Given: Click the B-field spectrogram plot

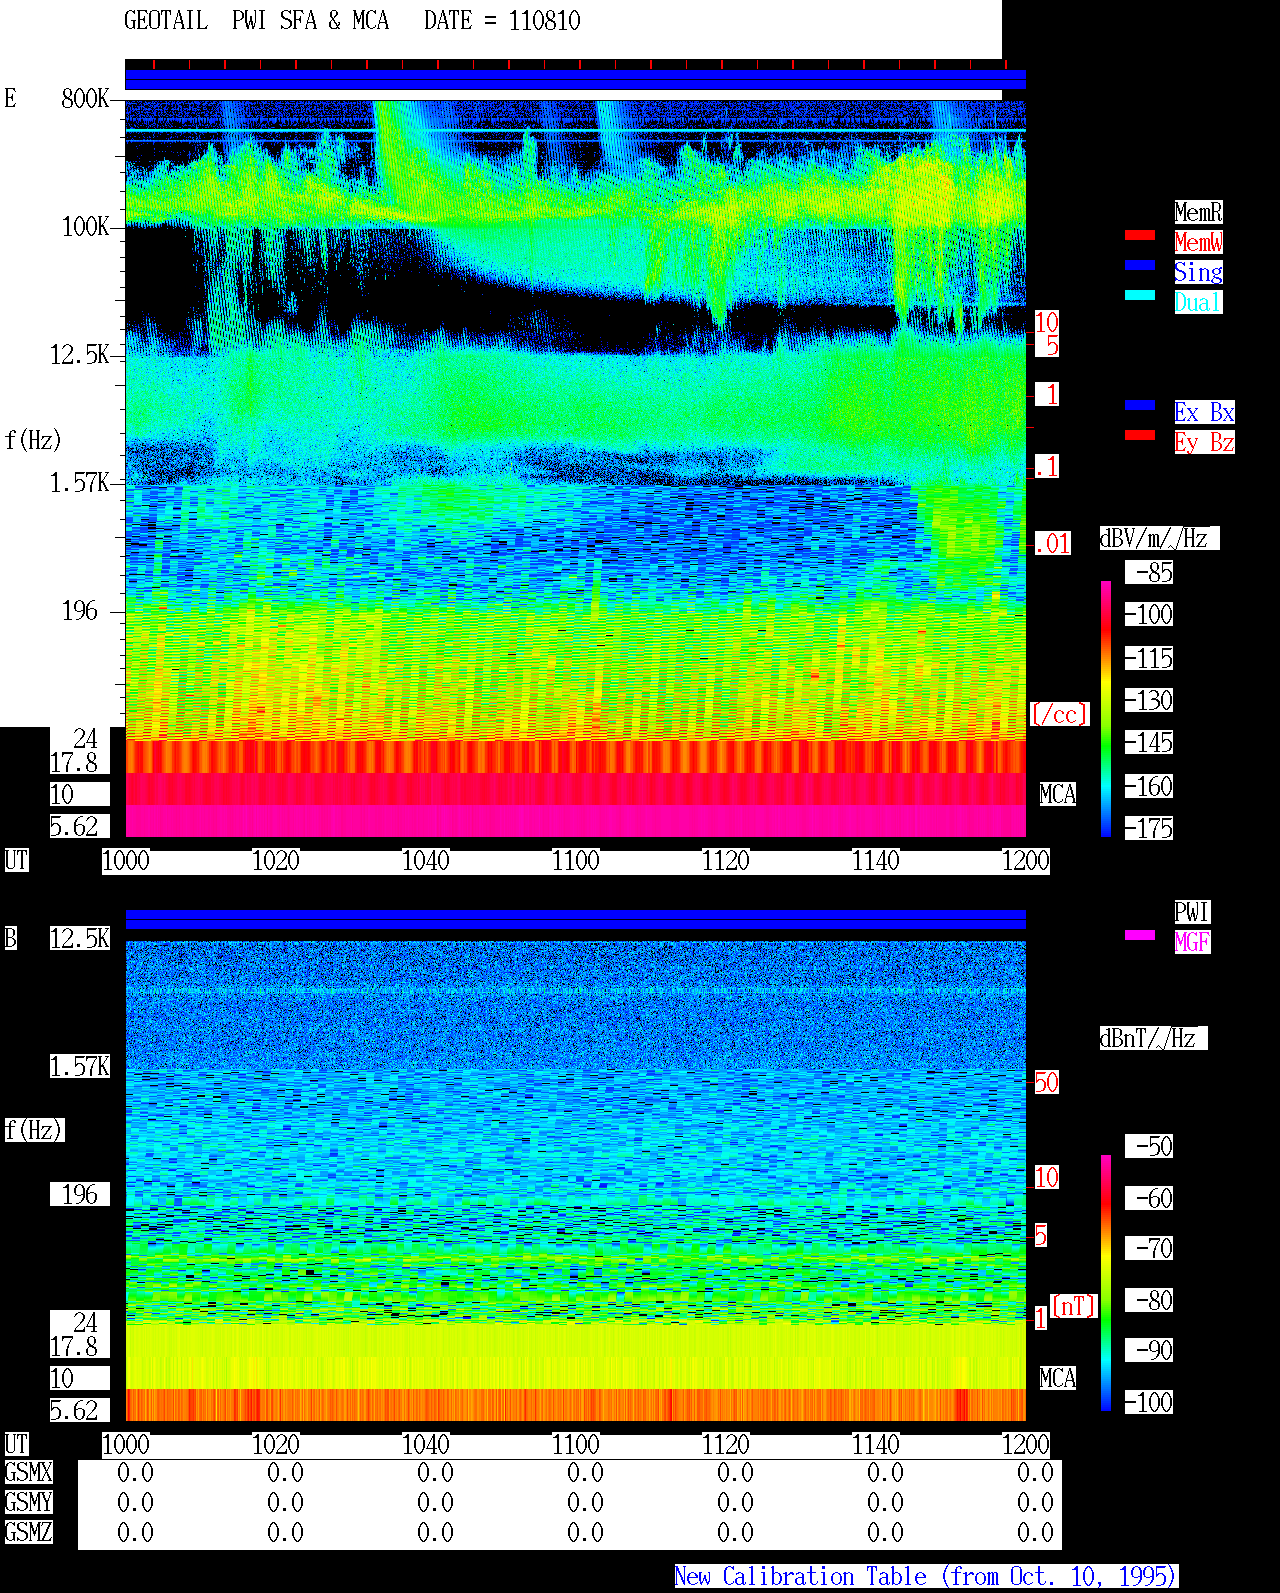Looking at the screenshot, I should pyautogui.click(x=575, y=1181).
